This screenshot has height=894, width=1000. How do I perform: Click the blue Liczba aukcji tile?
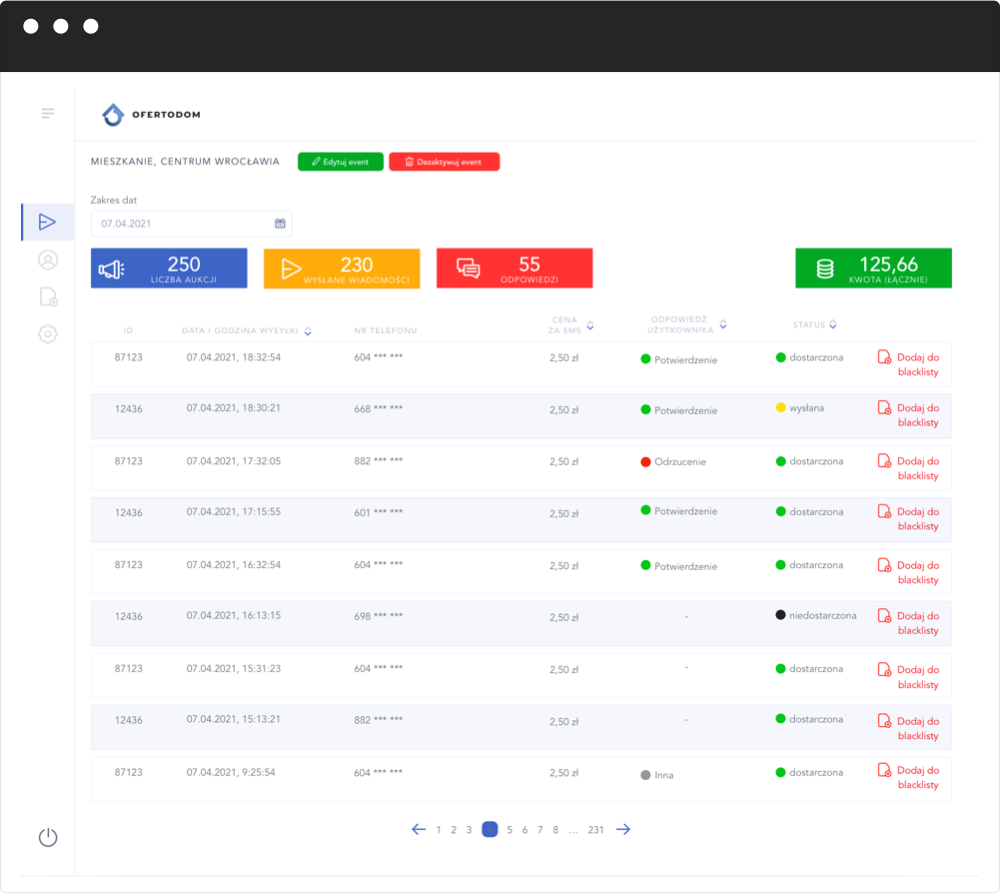(x=169, y=268)
